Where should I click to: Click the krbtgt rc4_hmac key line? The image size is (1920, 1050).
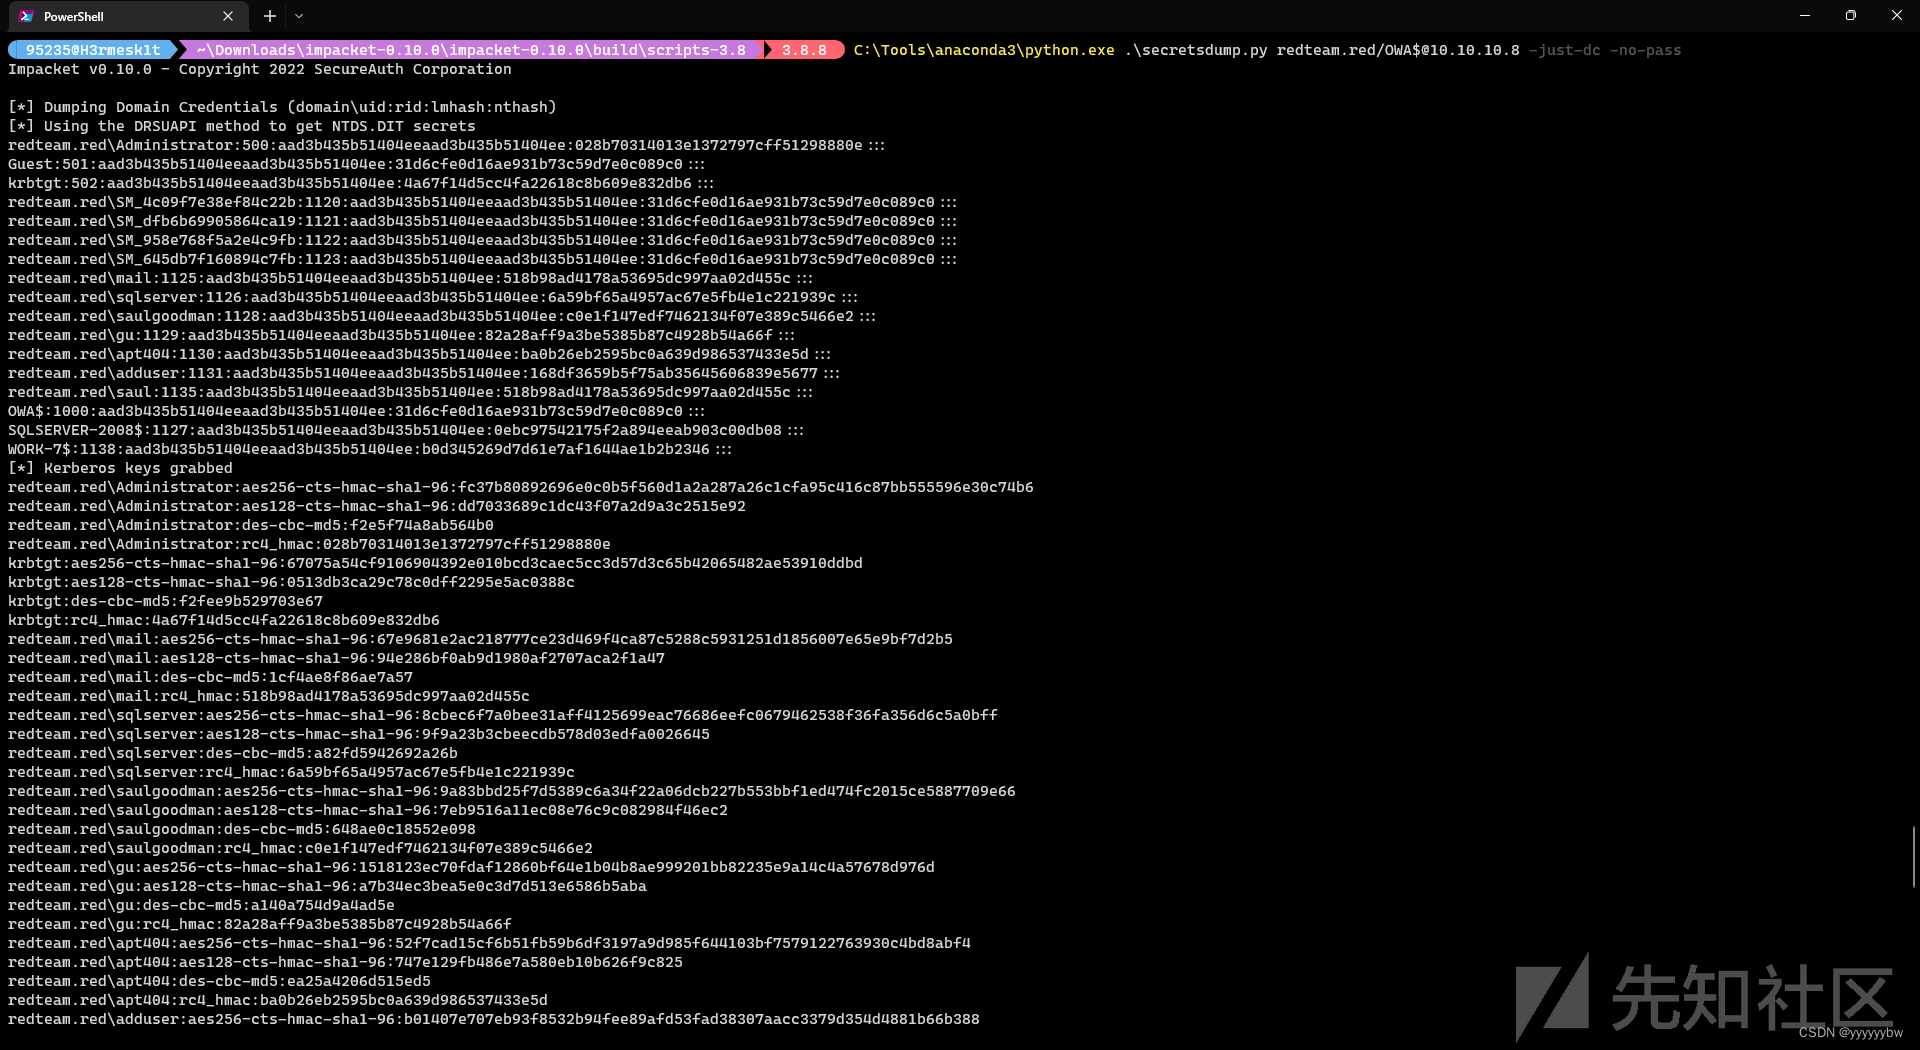(224, 620)
